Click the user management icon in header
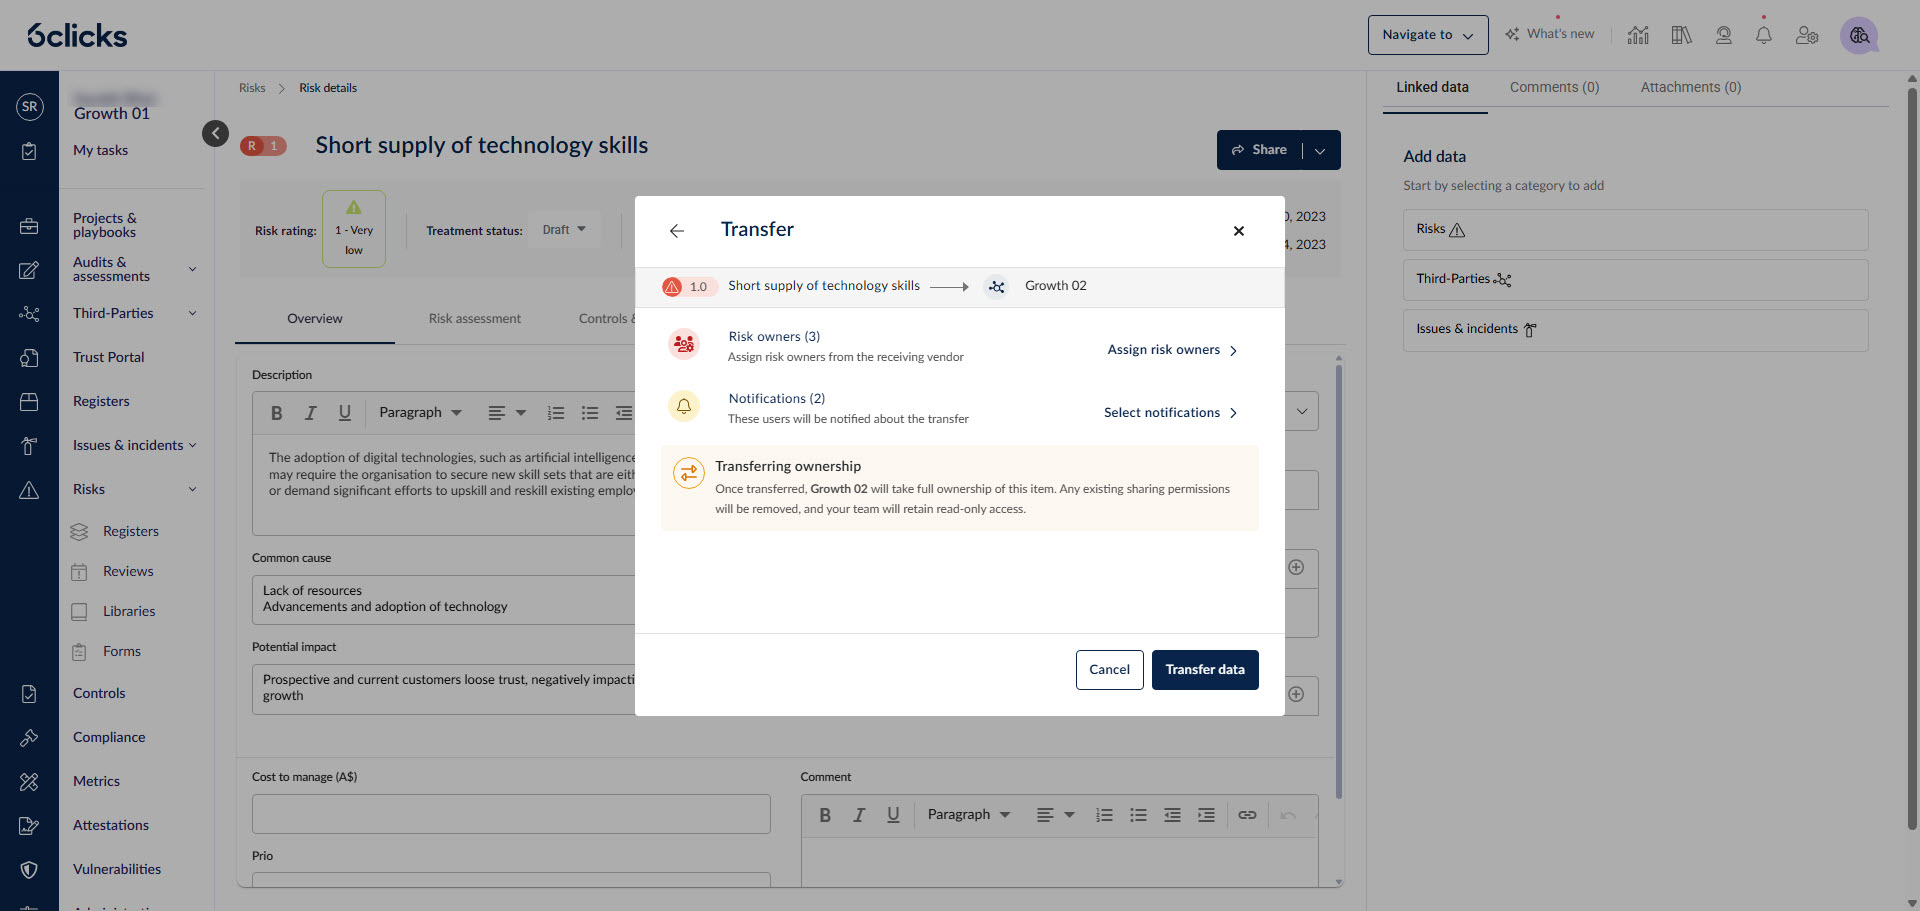This screenshot has height=911, width=1920. point(1806,35)
